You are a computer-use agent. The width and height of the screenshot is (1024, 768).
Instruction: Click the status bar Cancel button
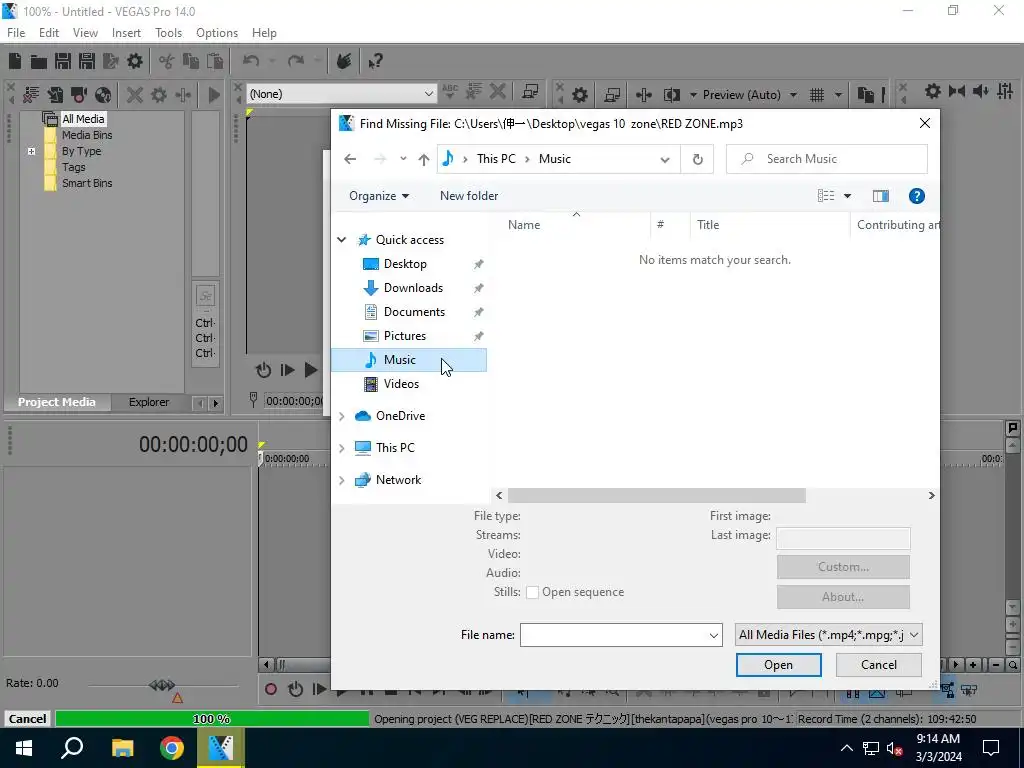click(27, 719)
